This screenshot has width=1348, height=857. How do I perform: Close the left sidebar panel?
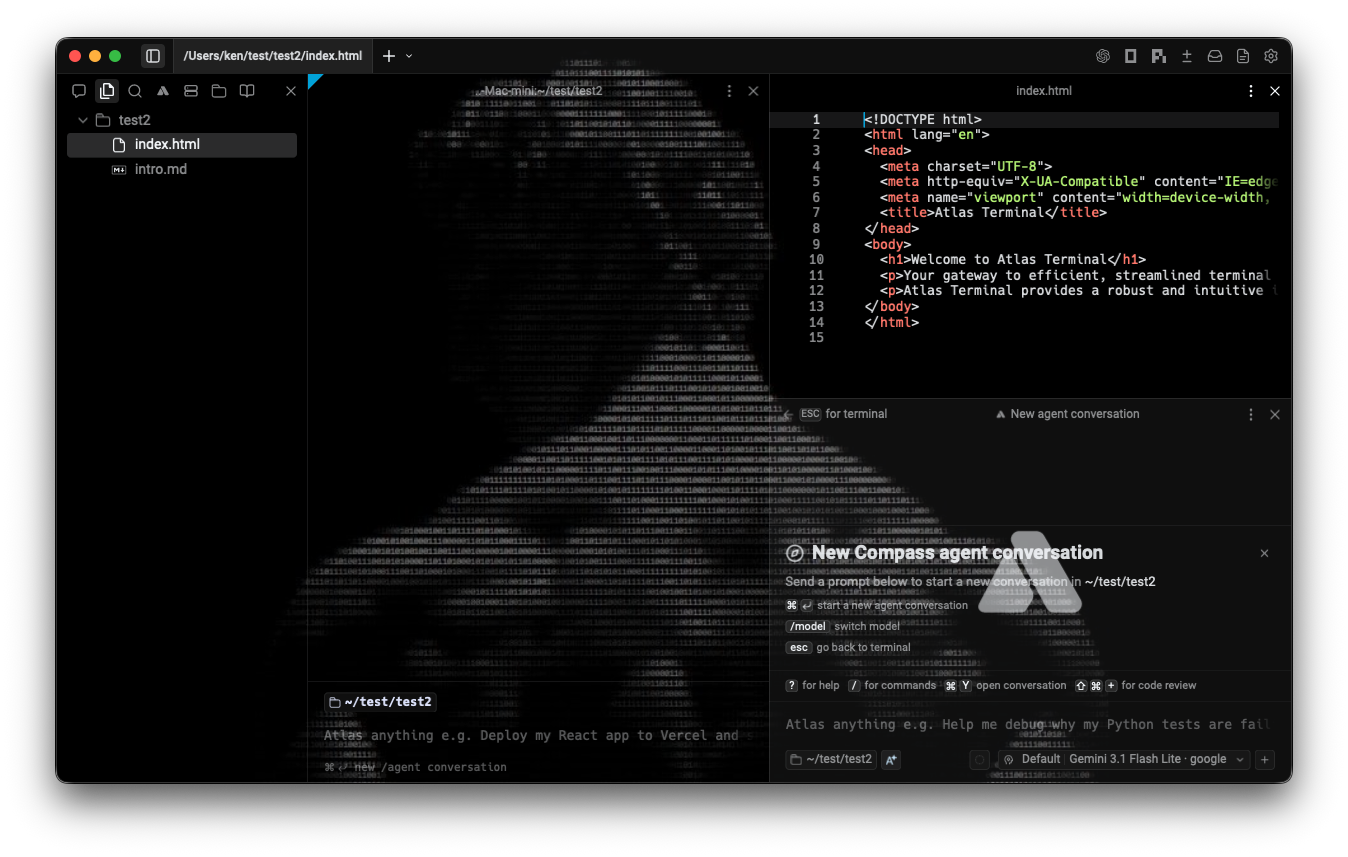[291, 91]
